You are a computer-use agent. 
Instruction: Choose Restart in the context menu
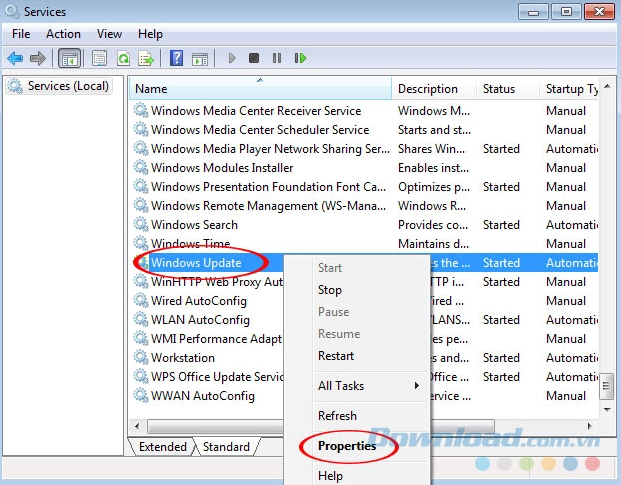tap(336, 356)
